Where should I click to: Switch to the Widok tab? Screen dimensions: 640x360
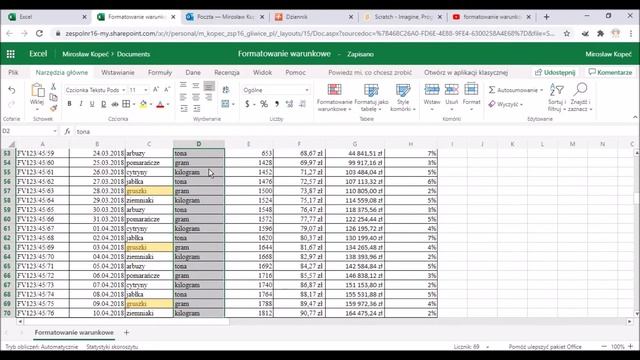click(262, 72)
